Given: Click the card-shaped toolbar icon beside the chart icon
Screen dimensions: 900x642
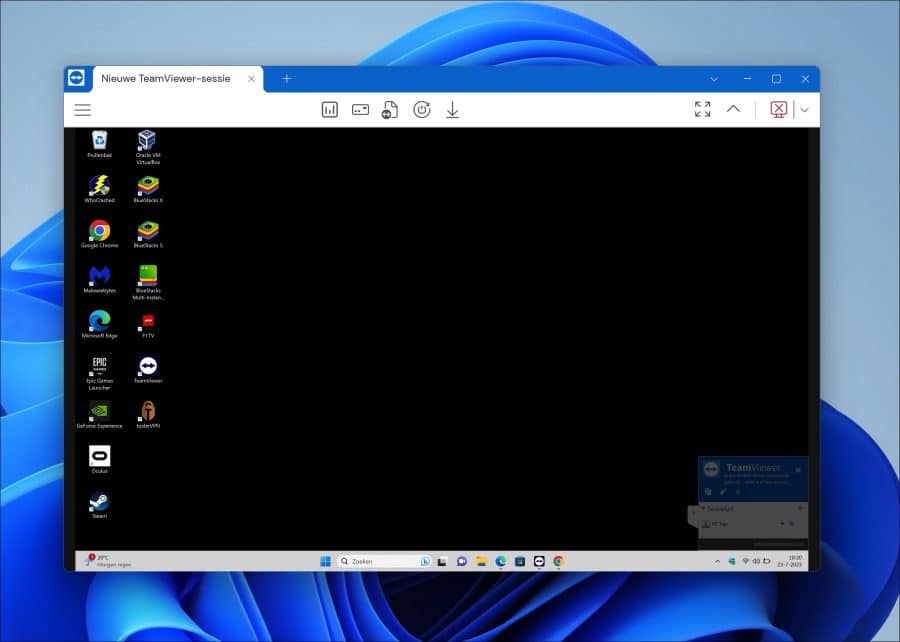Looking at the screenshot, I should (x=360, y=110).
